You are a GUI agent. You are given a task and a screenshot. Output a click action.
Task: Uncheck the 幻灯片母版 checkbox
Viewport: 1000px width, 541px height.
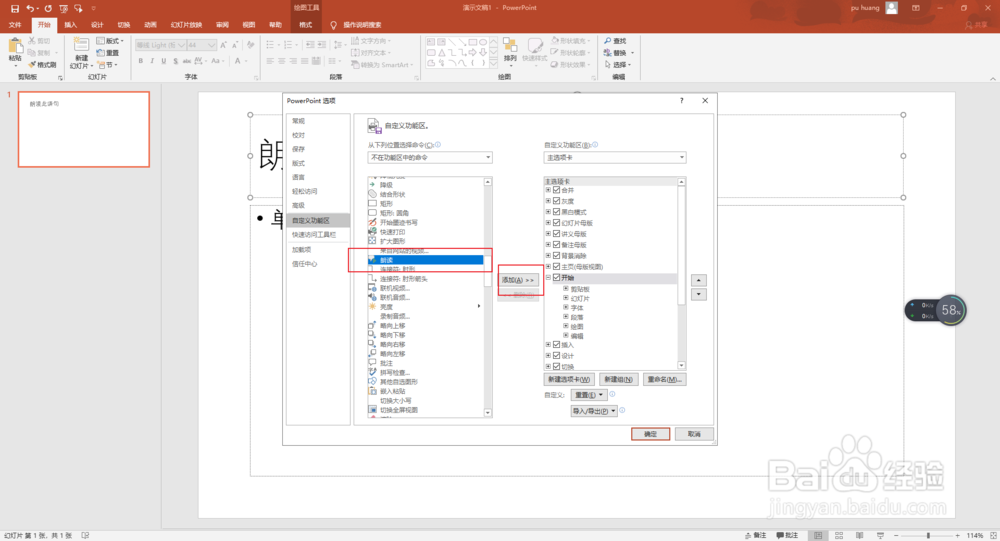(557, 223)
